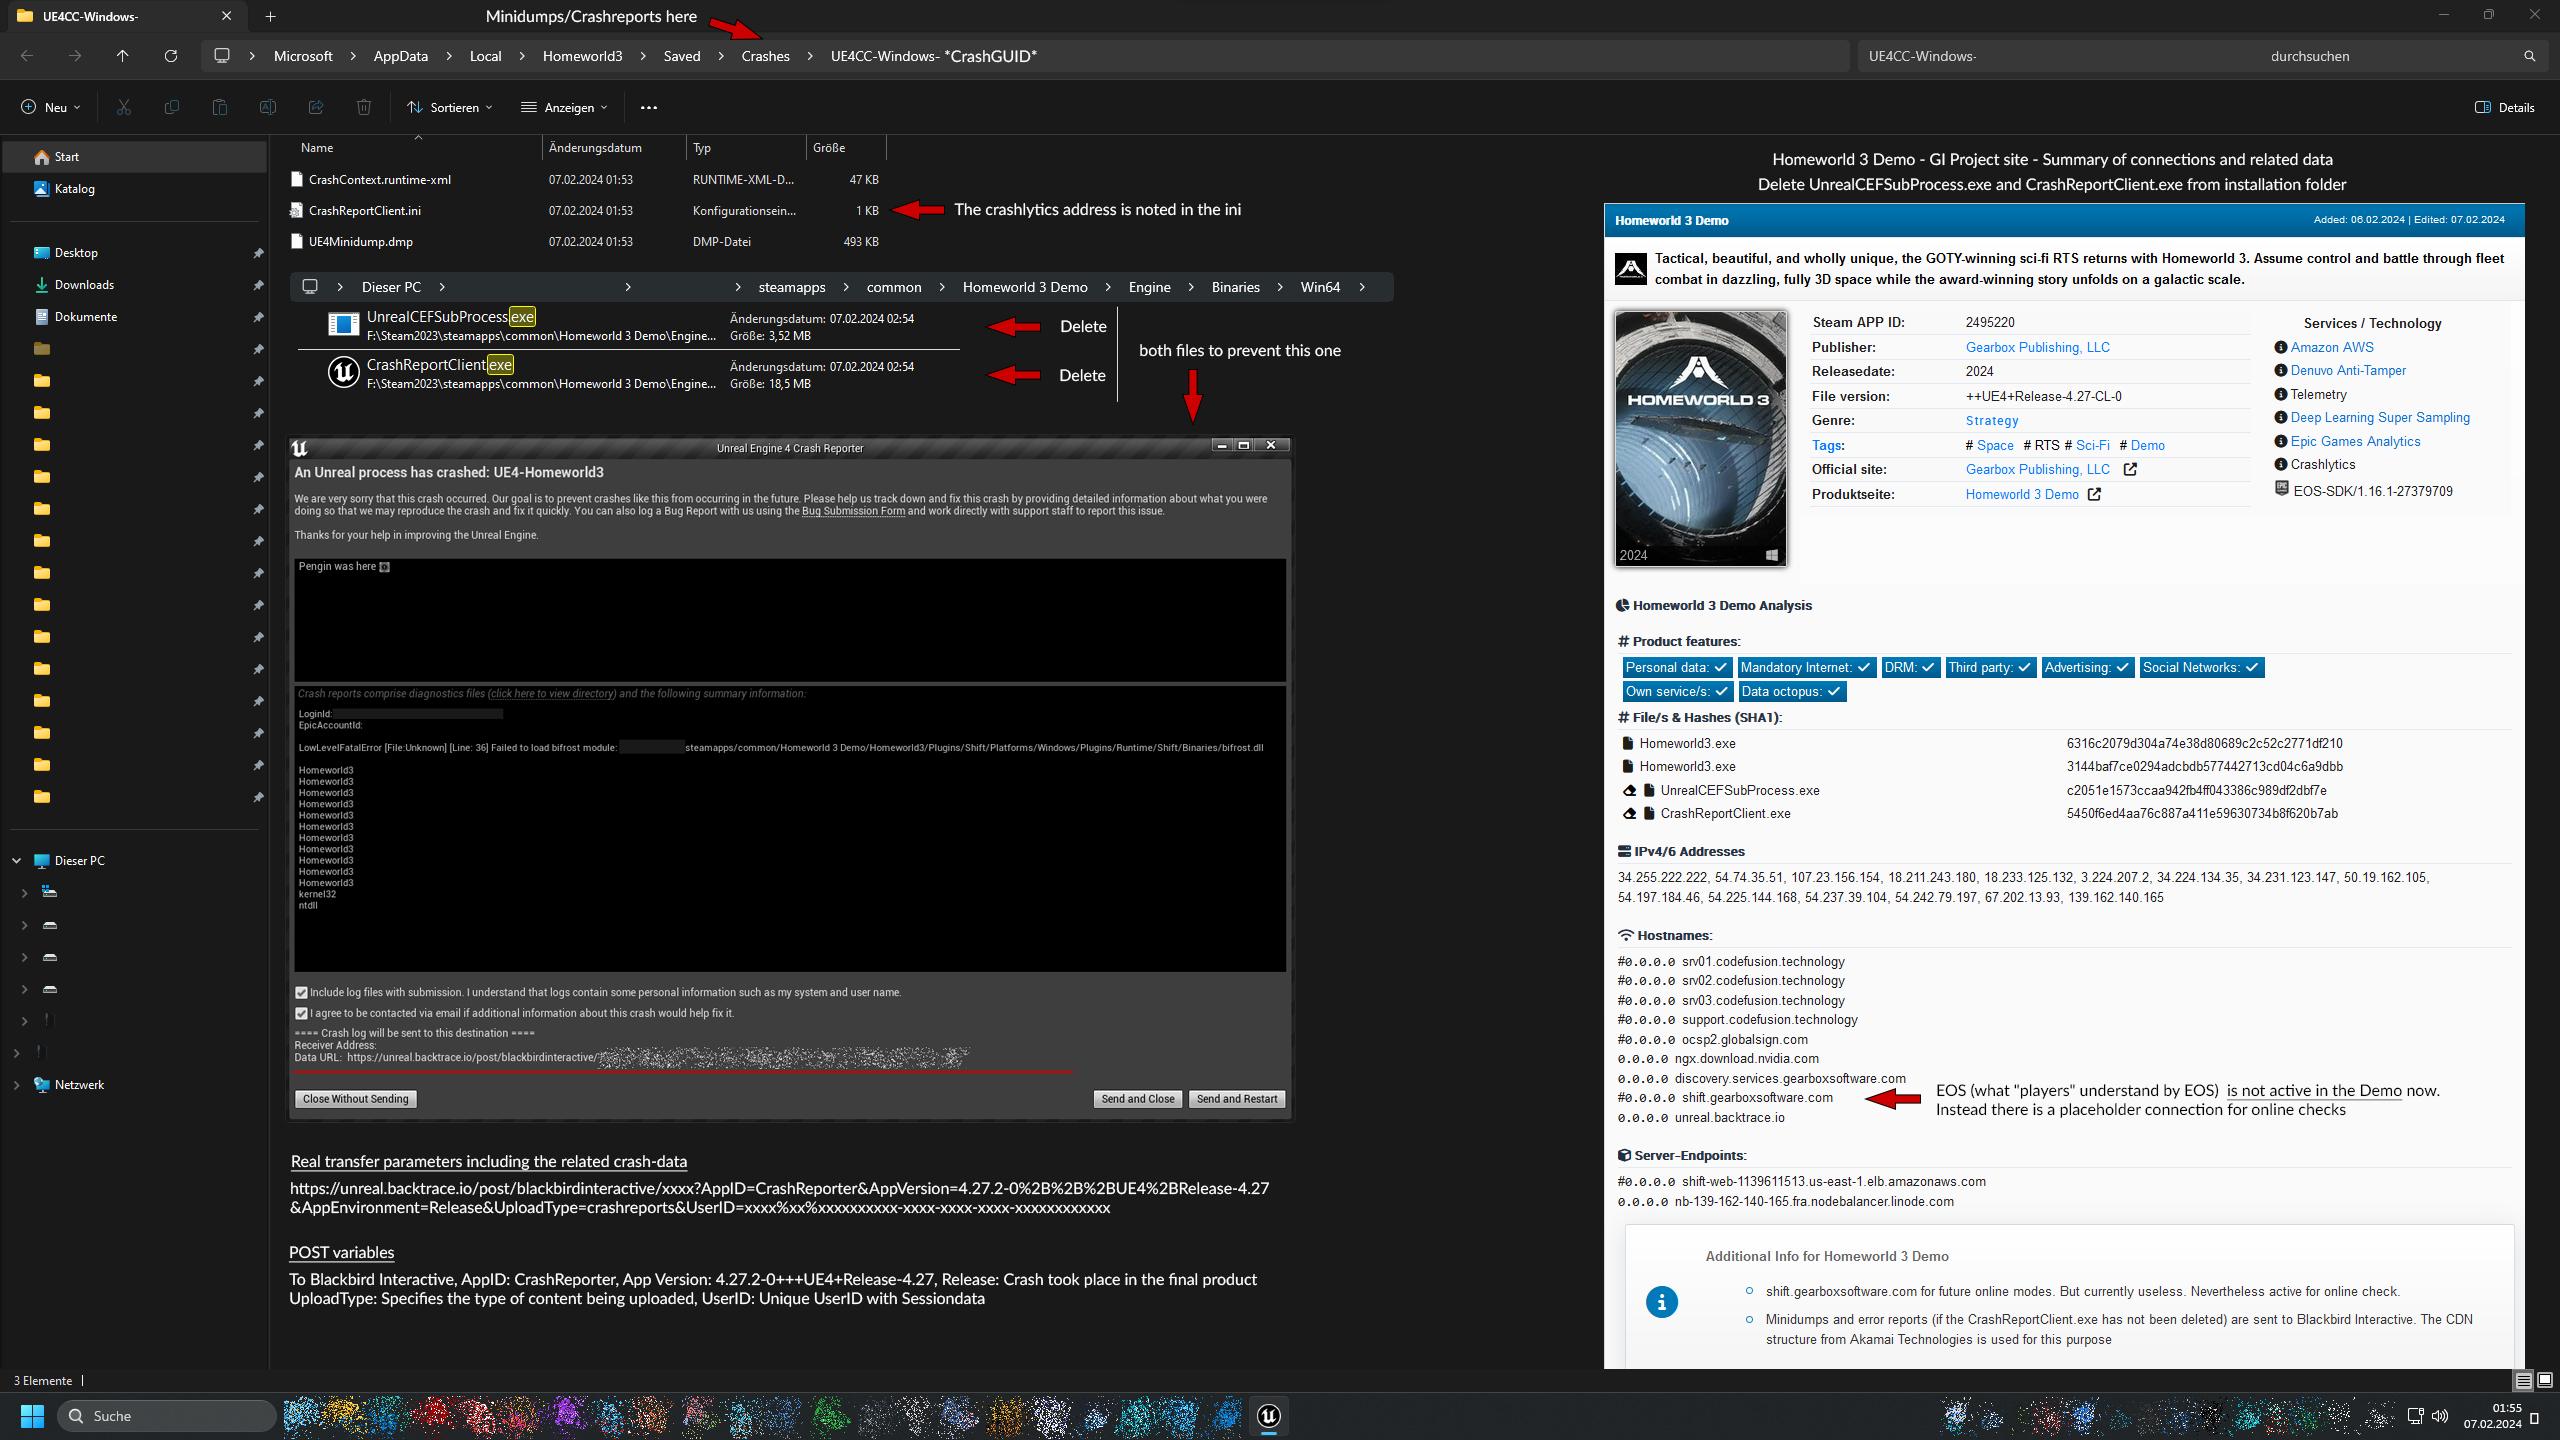This screenshot has height=1440, width=2560.
Task: Click the CrashReportClient.exe Unreal file icon
Action: pos(343,373)
